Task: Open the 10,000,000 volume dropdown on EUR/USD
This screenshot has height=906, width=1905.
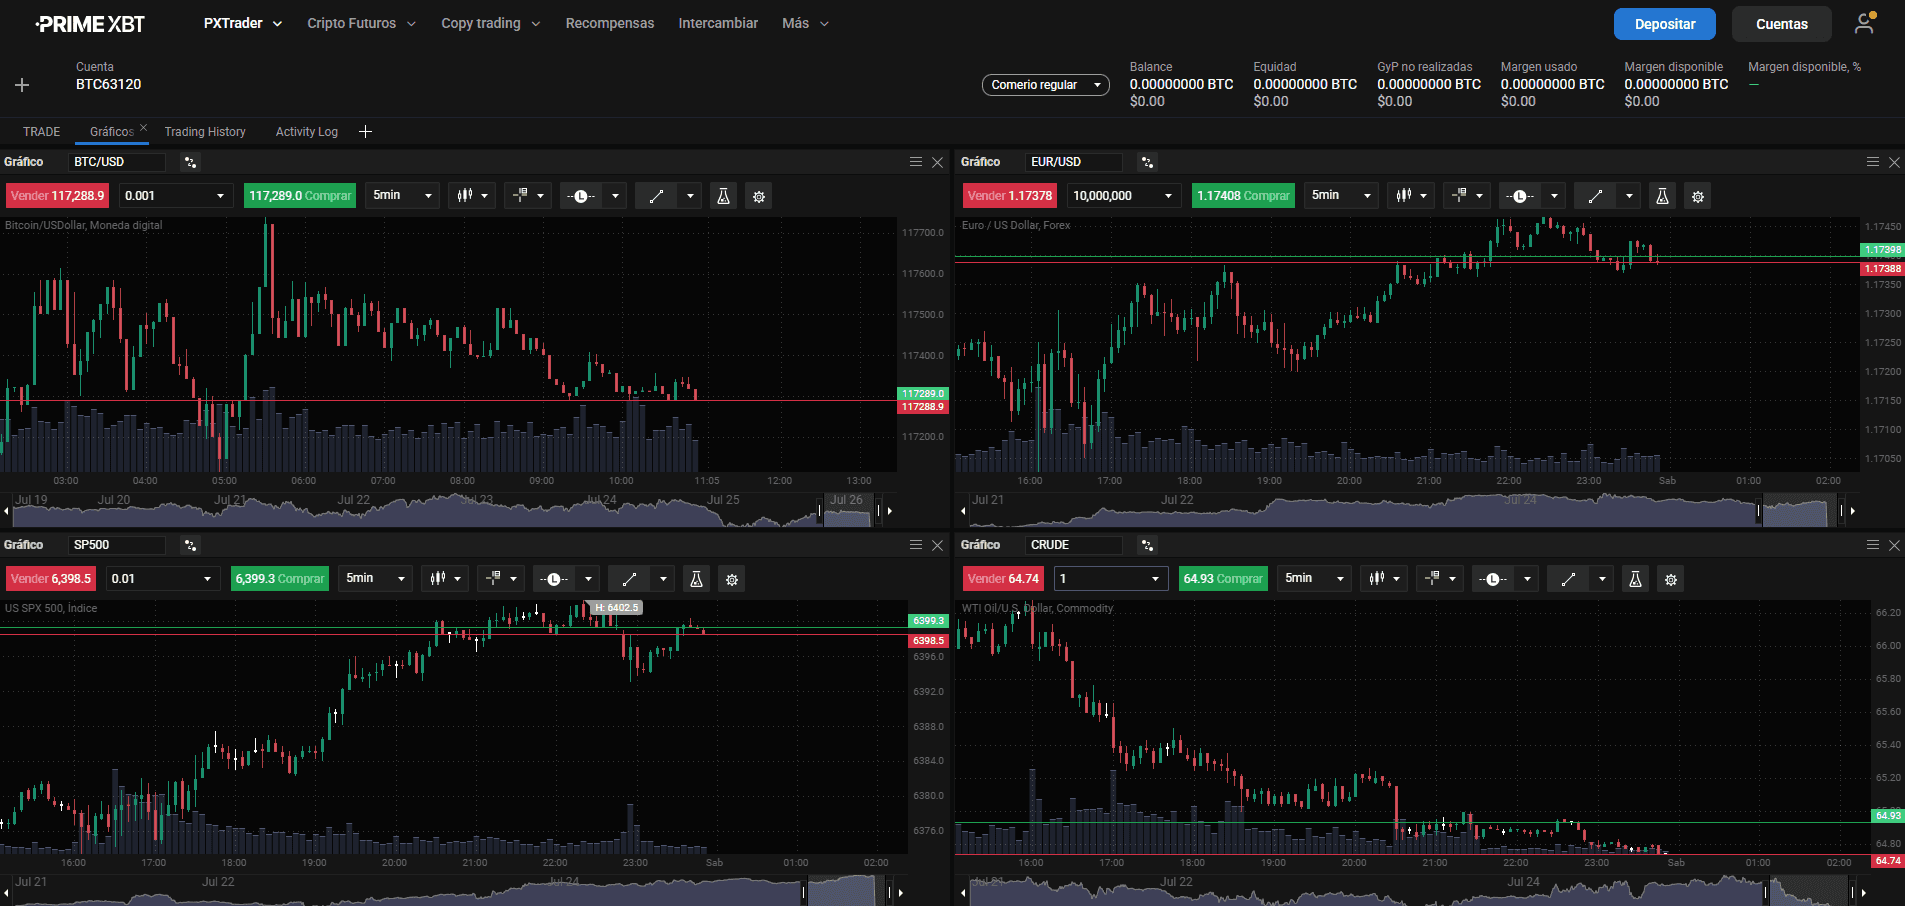Action: (x=1124, y=196)
